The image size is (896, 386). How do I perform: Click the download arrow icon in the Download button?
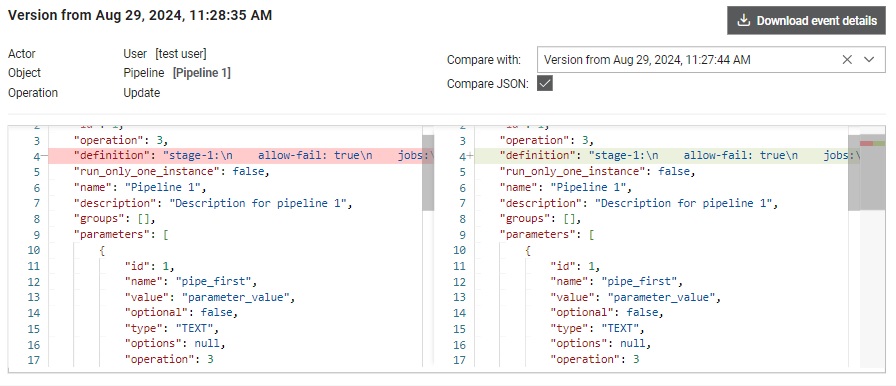pyautogui.click(x=743, y=21)
